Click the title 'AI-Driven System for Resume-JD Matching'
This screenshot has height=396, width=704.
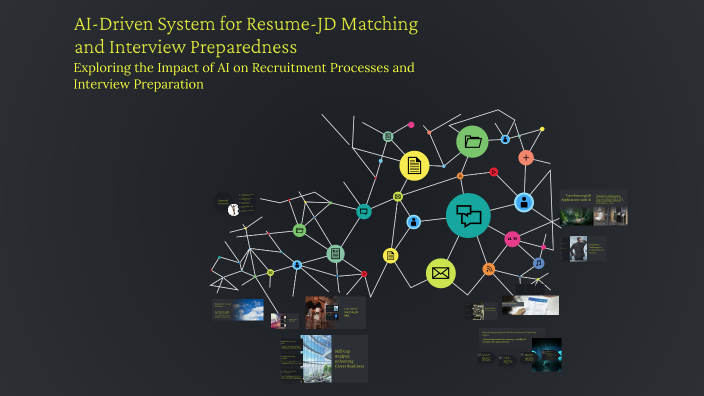(246, 24)
